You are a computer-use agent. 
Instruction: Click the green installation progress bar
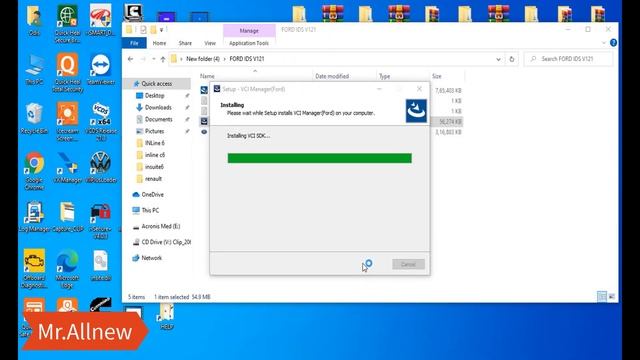(320, 158)
